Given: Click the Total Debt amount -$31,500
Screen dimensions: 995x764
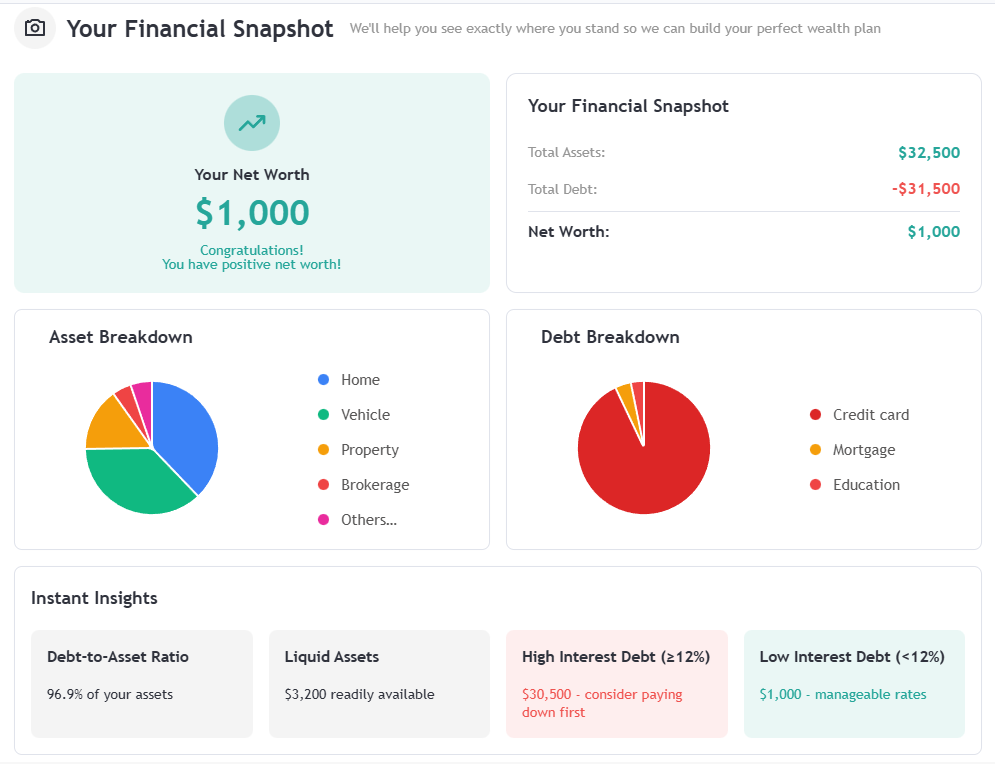Looking at the screenshot, I should (x=925, y=189).
